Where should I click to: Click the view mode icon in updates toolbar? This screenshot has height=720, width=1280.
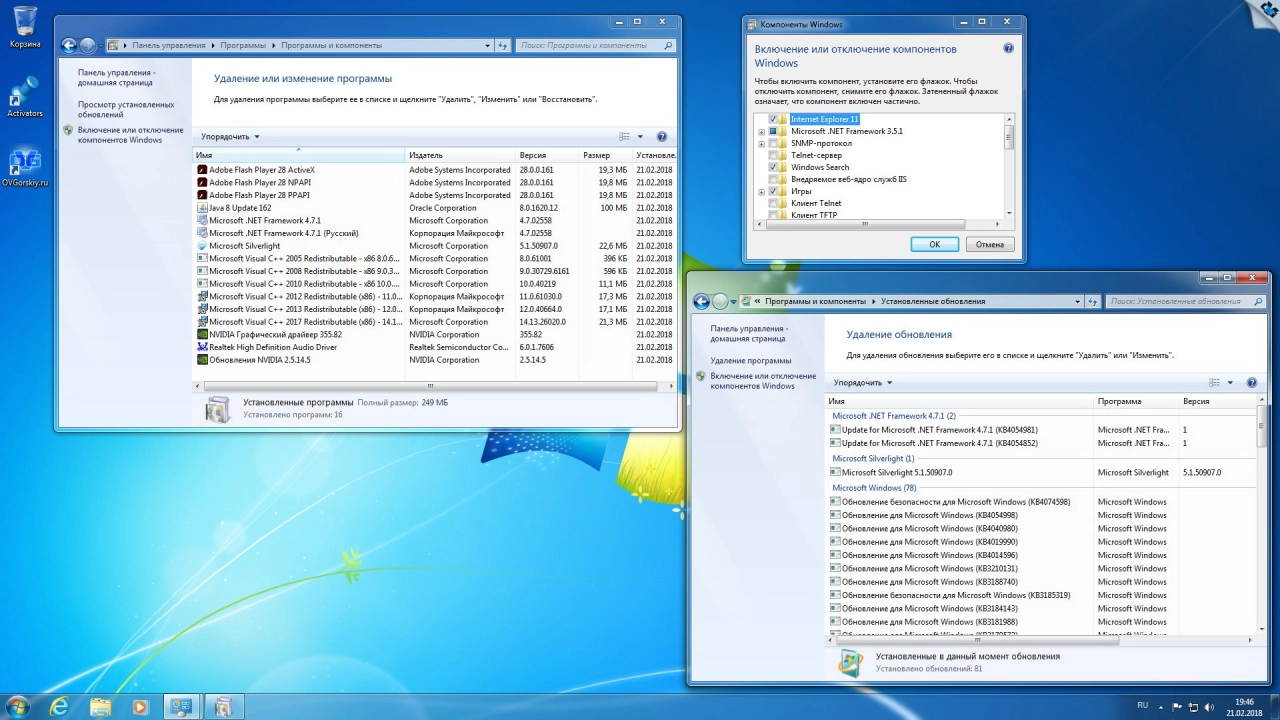coord(1214,382)
